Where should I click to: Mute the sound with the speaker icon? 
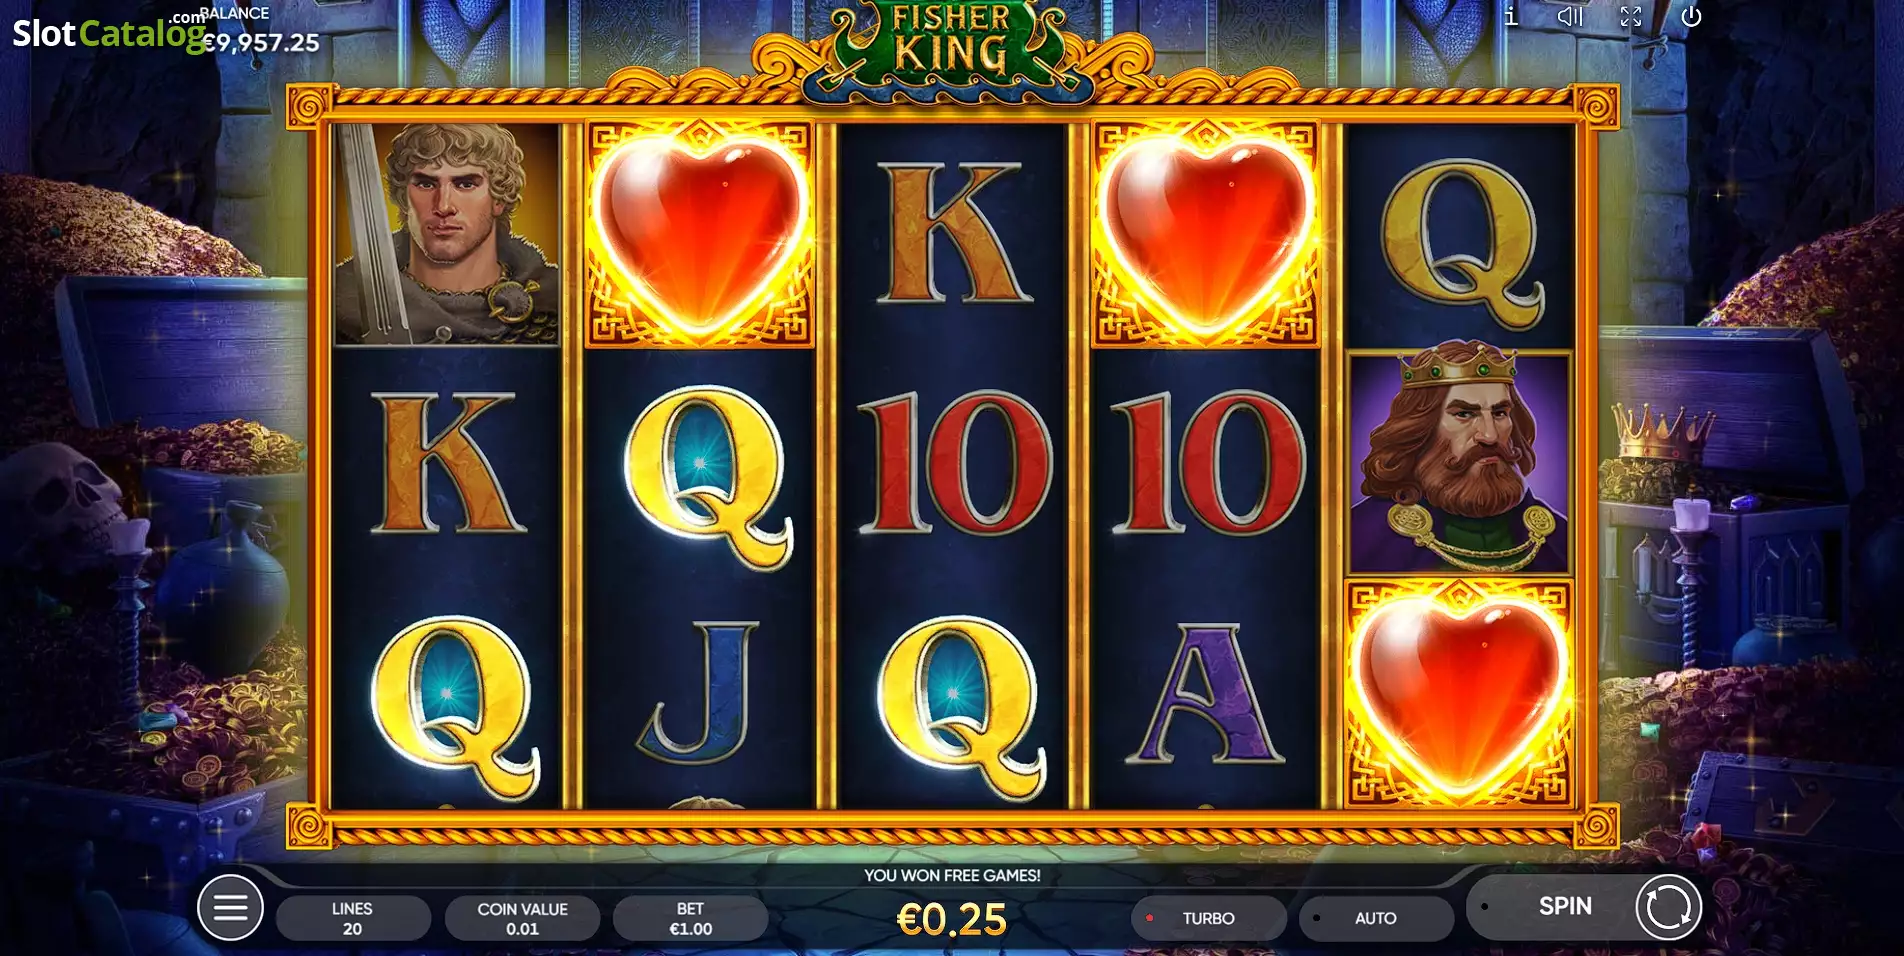(x=1570, y=16)
